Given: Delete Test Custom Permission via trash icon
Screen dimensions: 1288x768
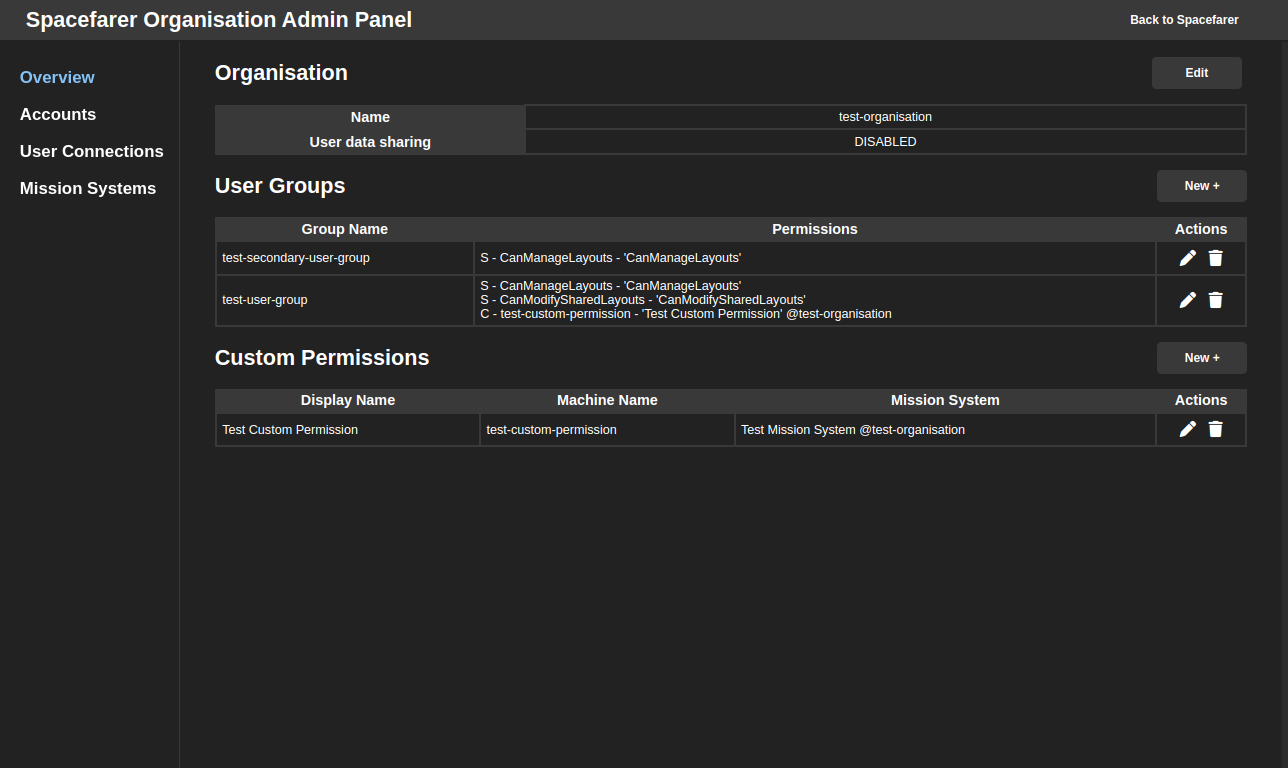Looking at the screenshot, I should coord(1215,429).
